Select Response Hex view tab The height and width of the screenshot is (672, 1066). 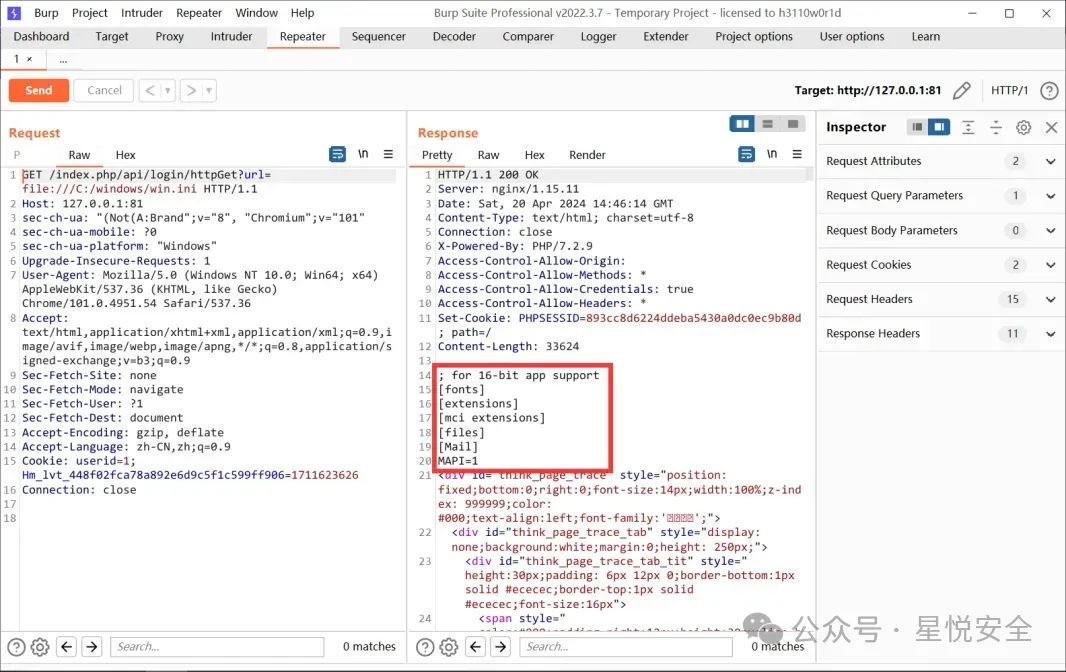click(534, 155)
